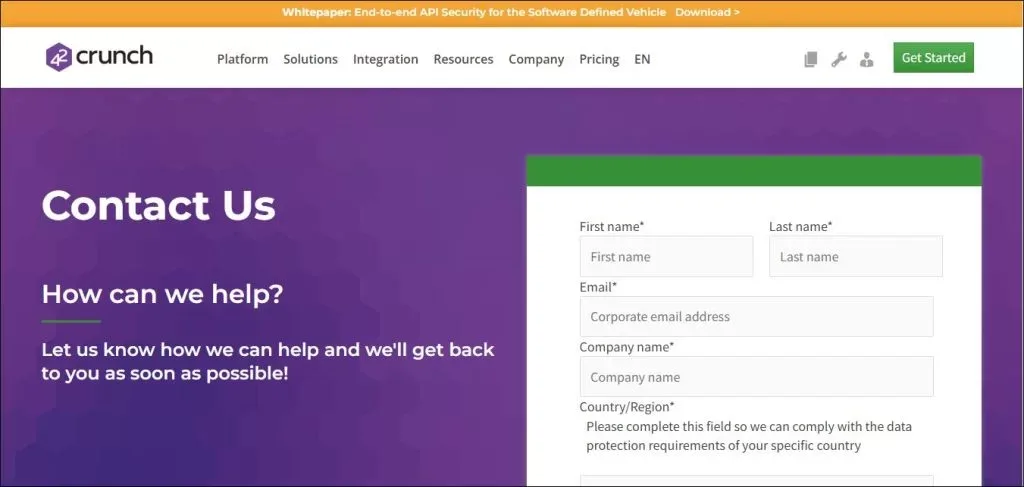
Task: Open the user account icon
Action: click(867, 59)
